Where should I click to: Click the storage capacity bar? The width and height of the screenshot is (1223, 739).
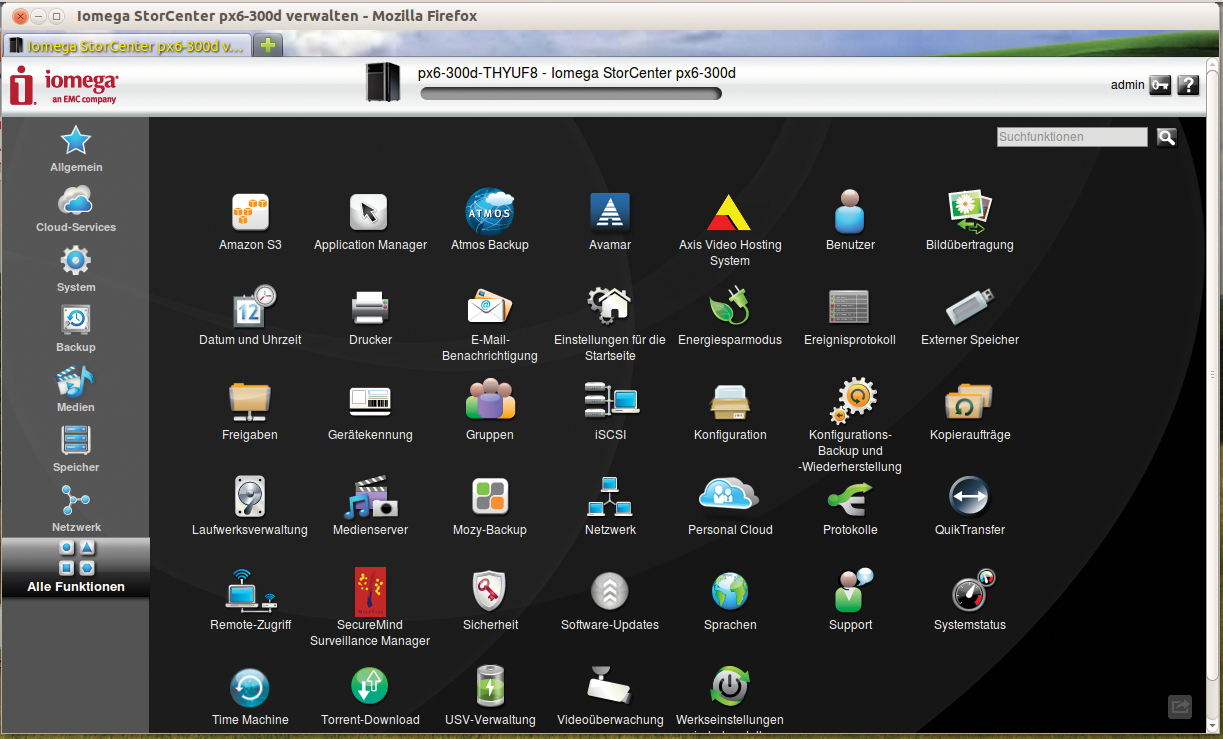[x=570, y=93]
